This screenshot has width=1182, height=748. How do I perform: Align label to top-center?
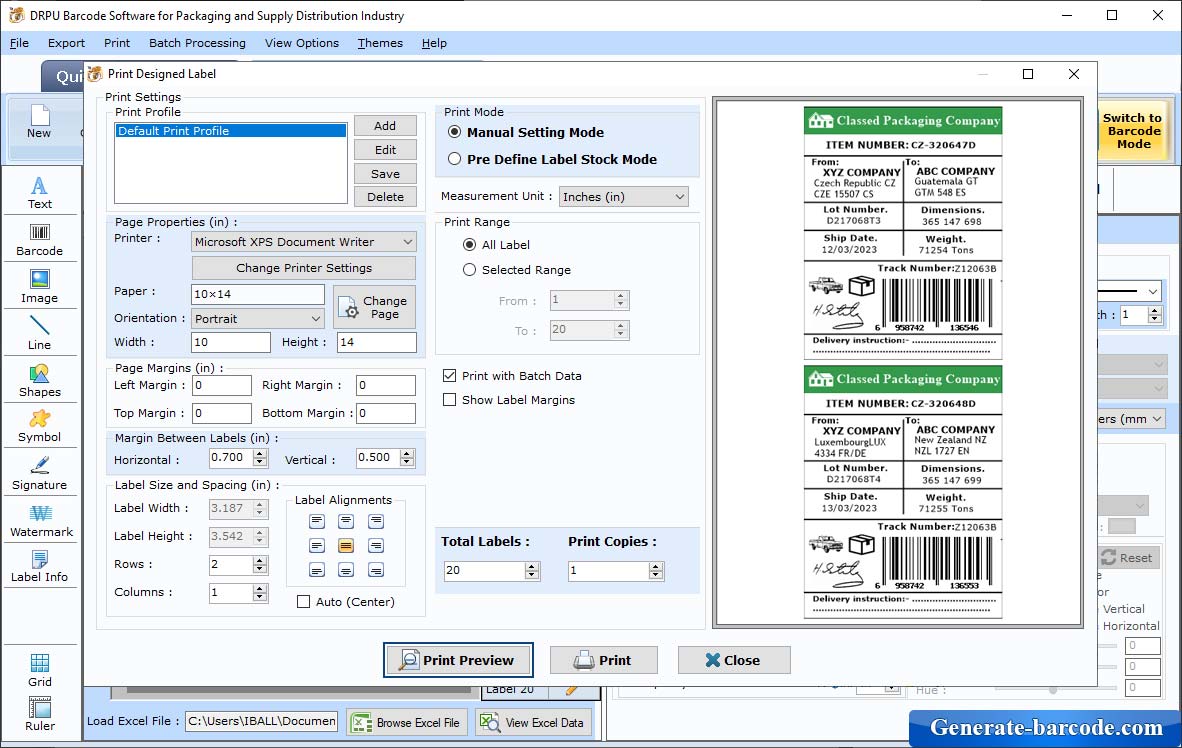(x=346, y=521)
